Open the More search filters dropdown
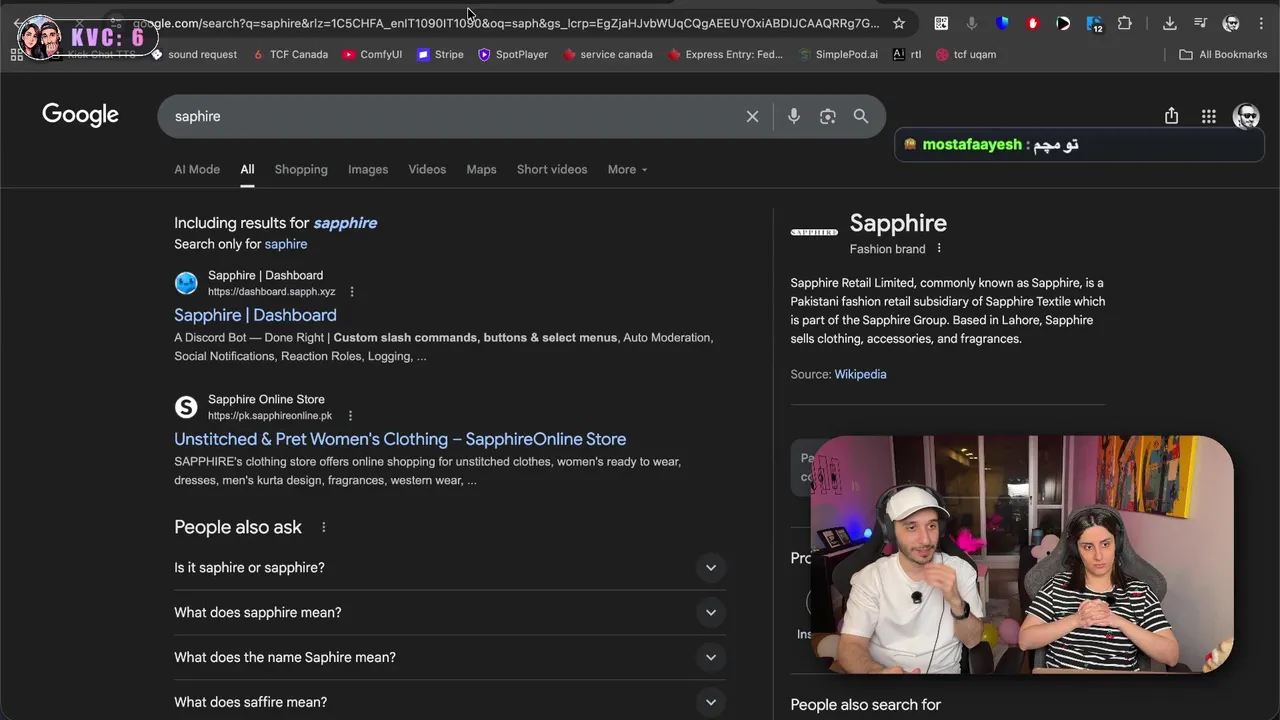Viewport: 1280px width, 720px height. point(627,169)
